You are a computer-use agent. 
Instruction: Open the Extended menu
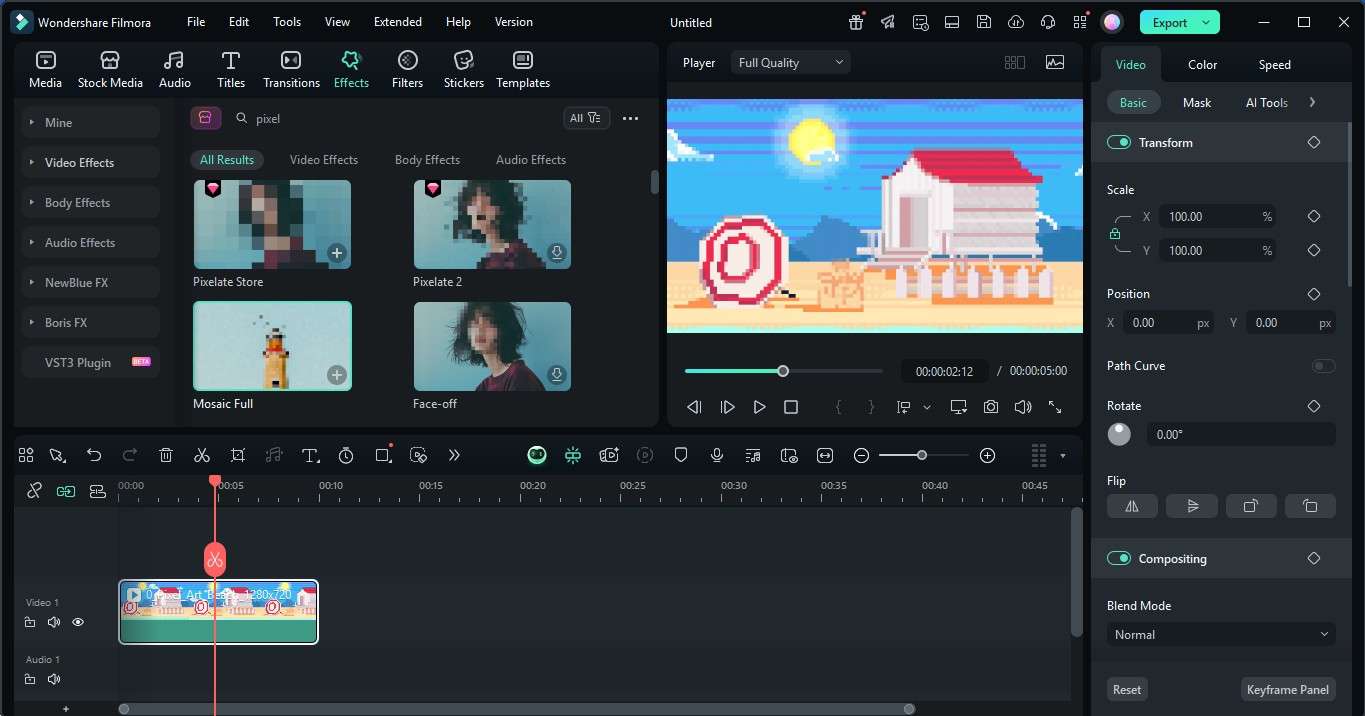[x=398, y=22]
